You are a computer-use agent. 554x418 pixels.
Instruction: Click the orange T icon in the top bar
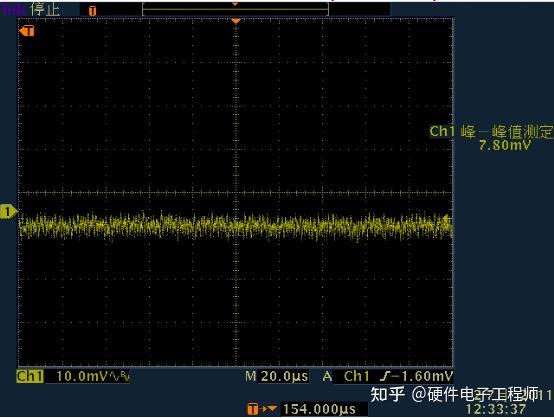point(92,11)
